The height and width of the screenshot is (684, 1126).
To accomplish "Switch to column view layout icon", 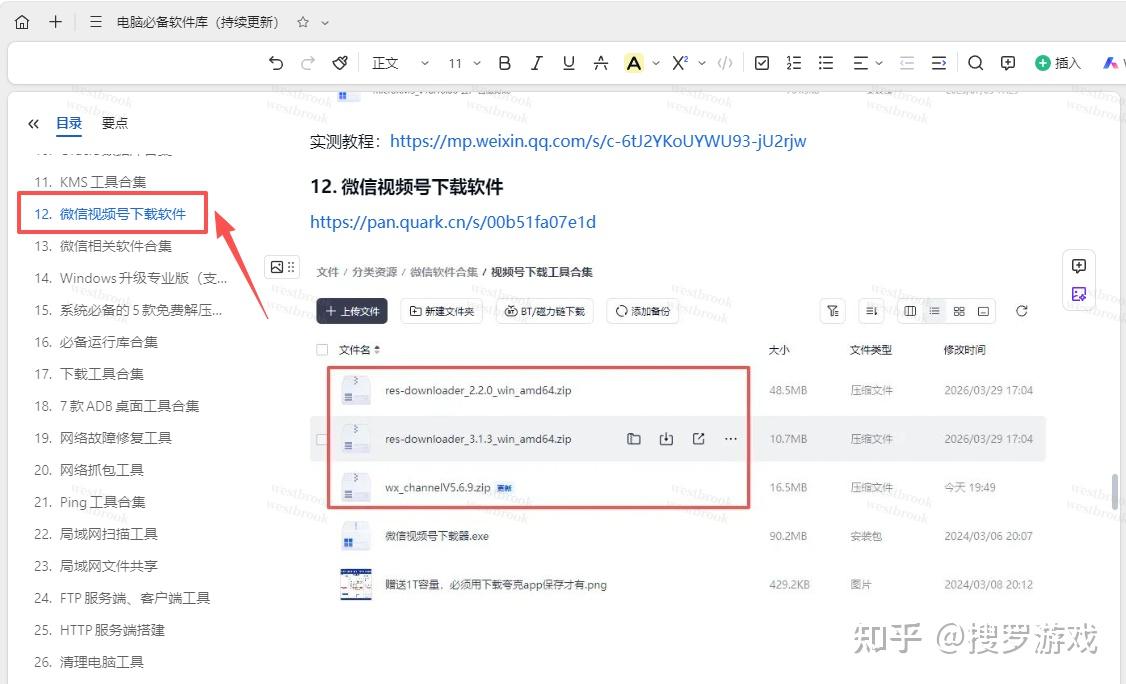I will click(910, 311).
